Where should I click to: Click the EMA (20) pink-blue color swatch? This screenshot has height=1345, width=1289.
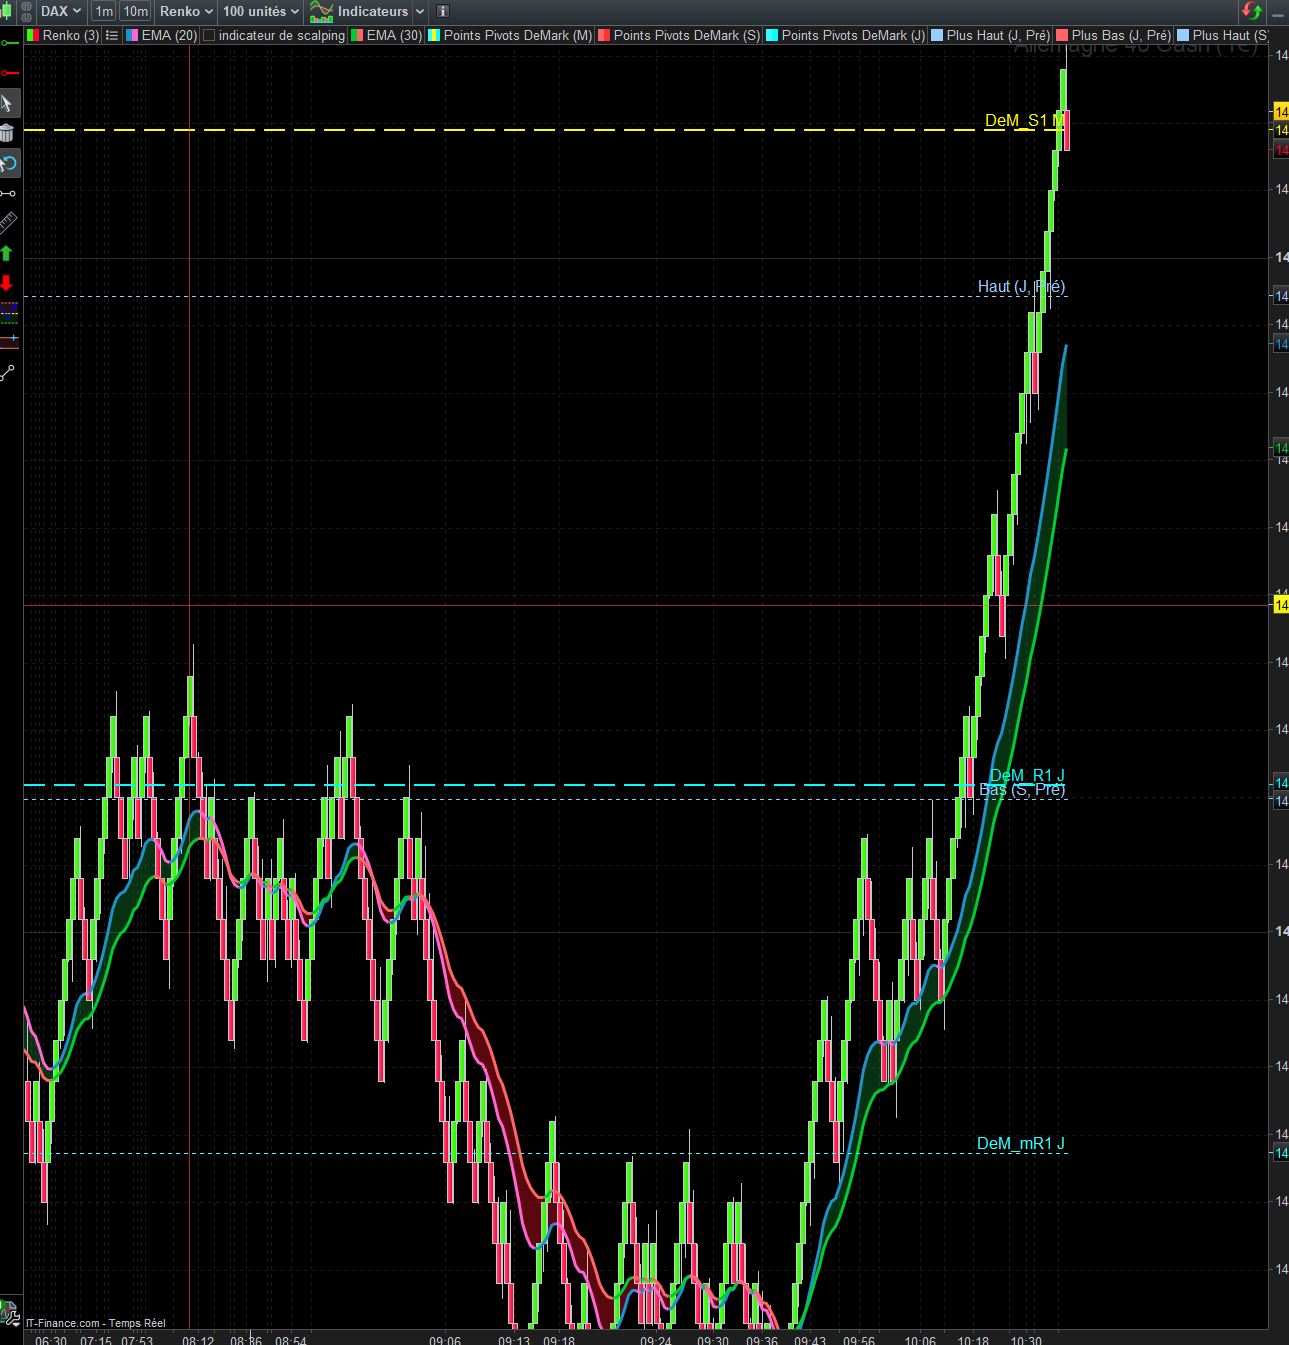[x=132, y=35]
